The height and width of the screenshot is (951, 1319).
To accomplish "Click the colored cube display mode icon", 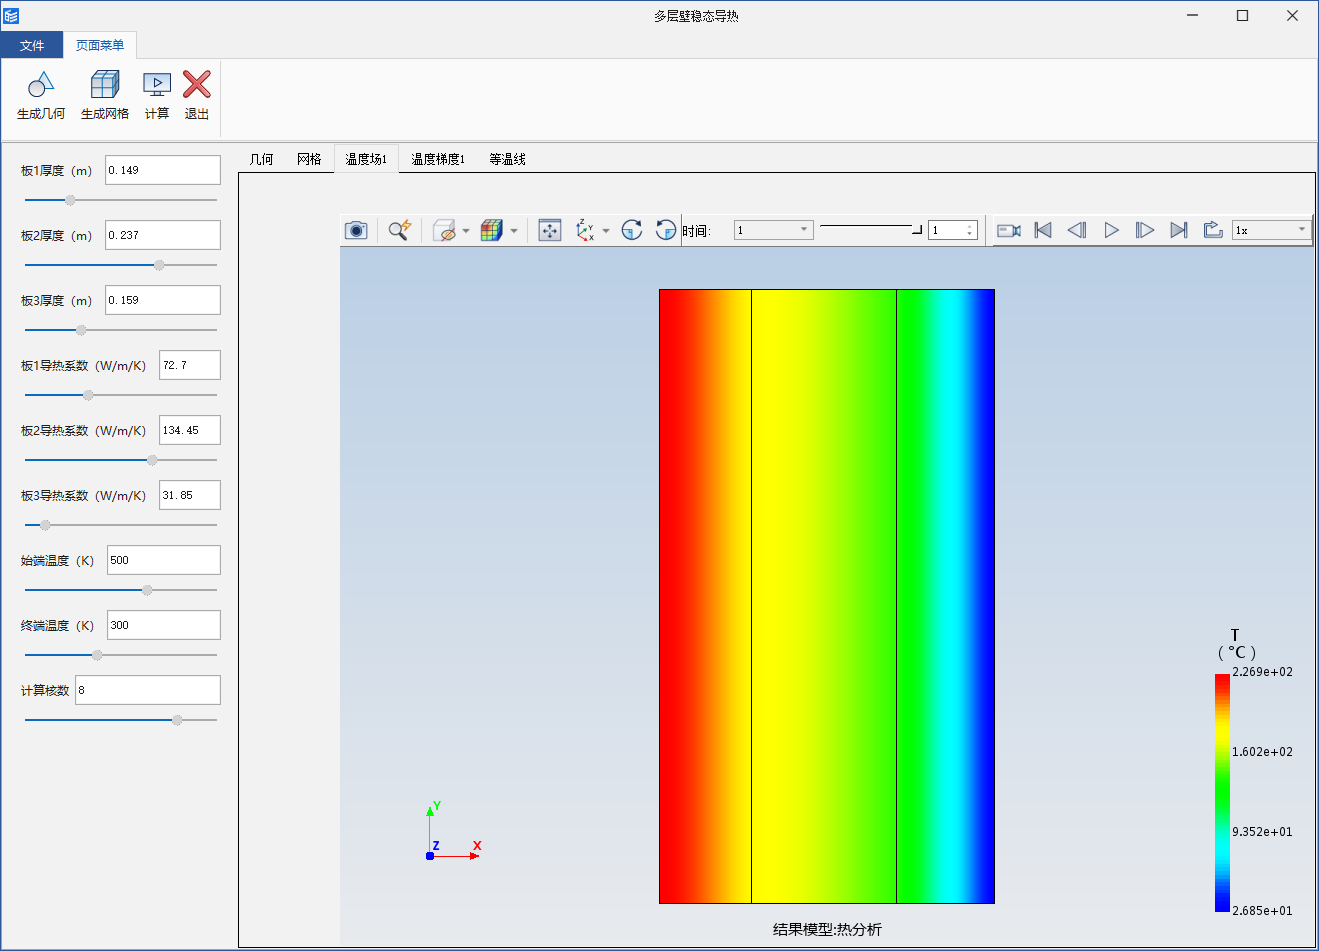I will point(491,230).
